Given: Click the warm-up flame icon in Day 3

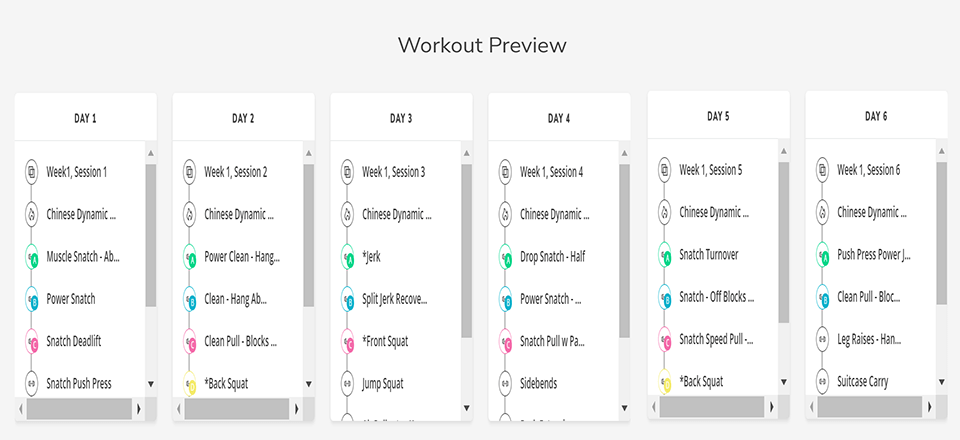Looking at the screenshot, I should tap(348, 215).
